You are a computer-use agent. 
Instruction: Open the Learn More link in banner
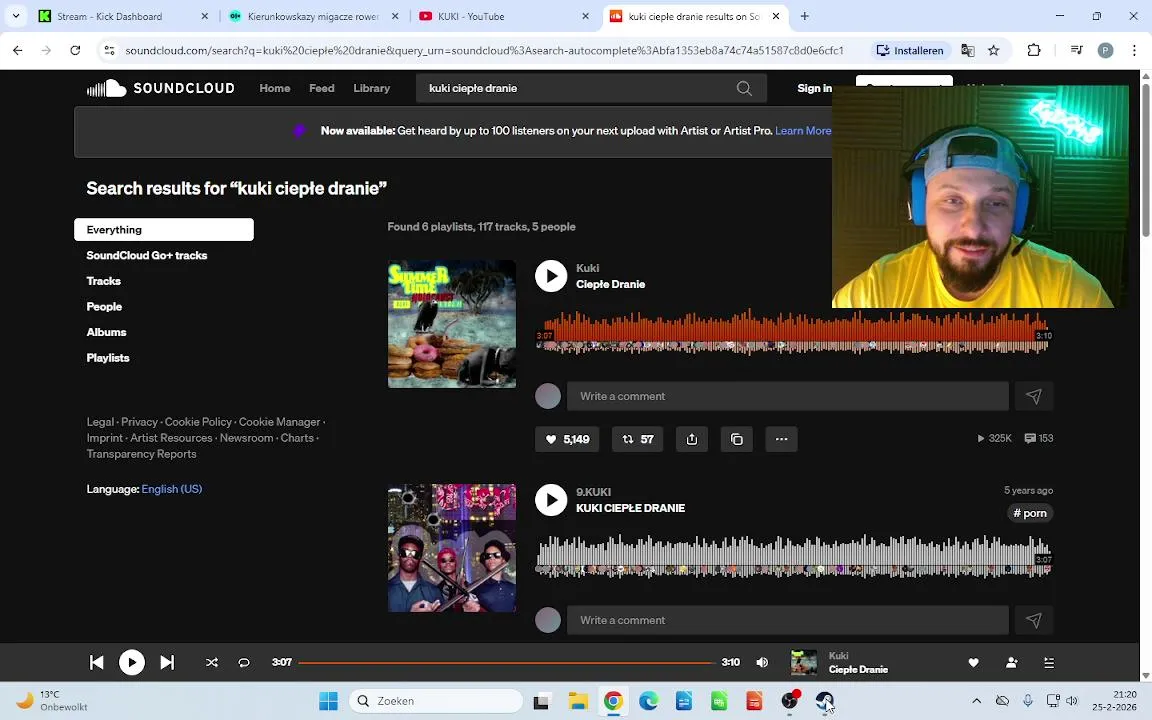click(803, 131)
